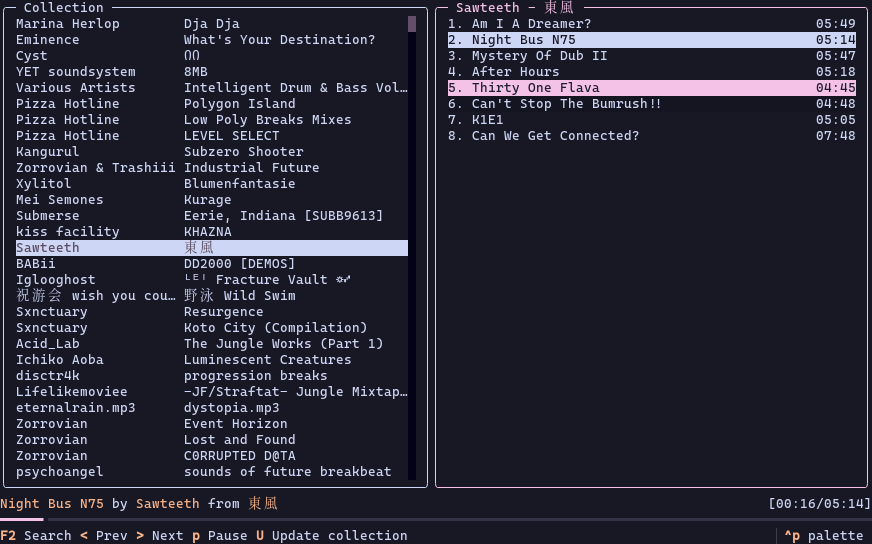Select eternalrain.mp3 album dystopia.mp3

[x=211, y=408]
